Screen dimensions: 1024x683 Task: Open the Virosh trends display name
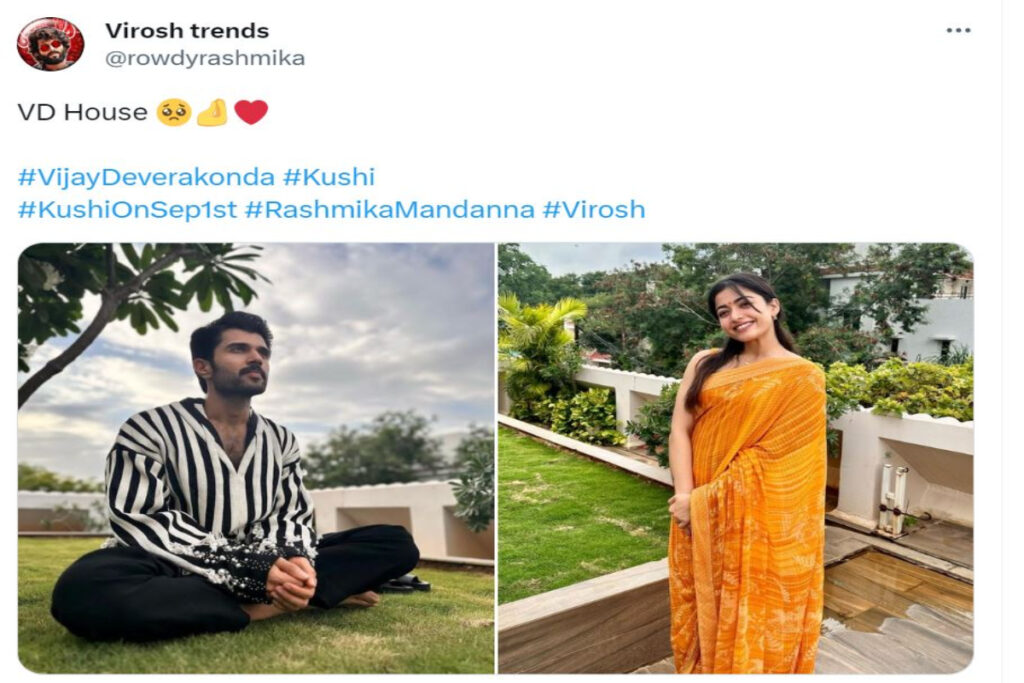(187, 31)
